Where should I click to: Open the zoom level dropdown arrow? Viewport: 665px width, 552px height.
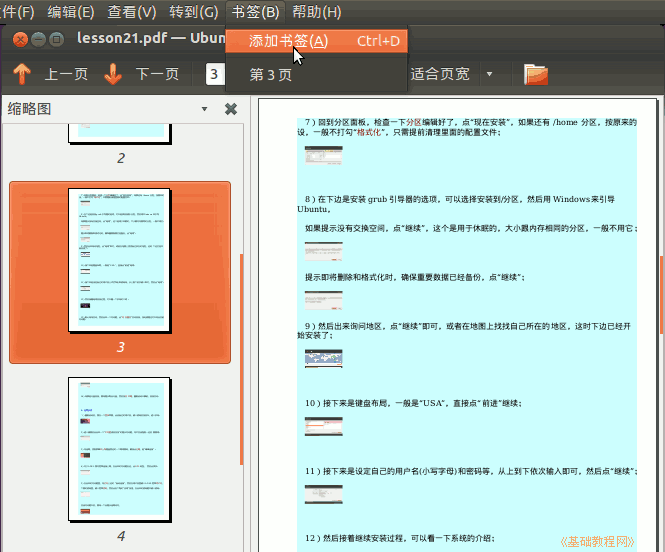pyautogui.click(x=489, y=74)
